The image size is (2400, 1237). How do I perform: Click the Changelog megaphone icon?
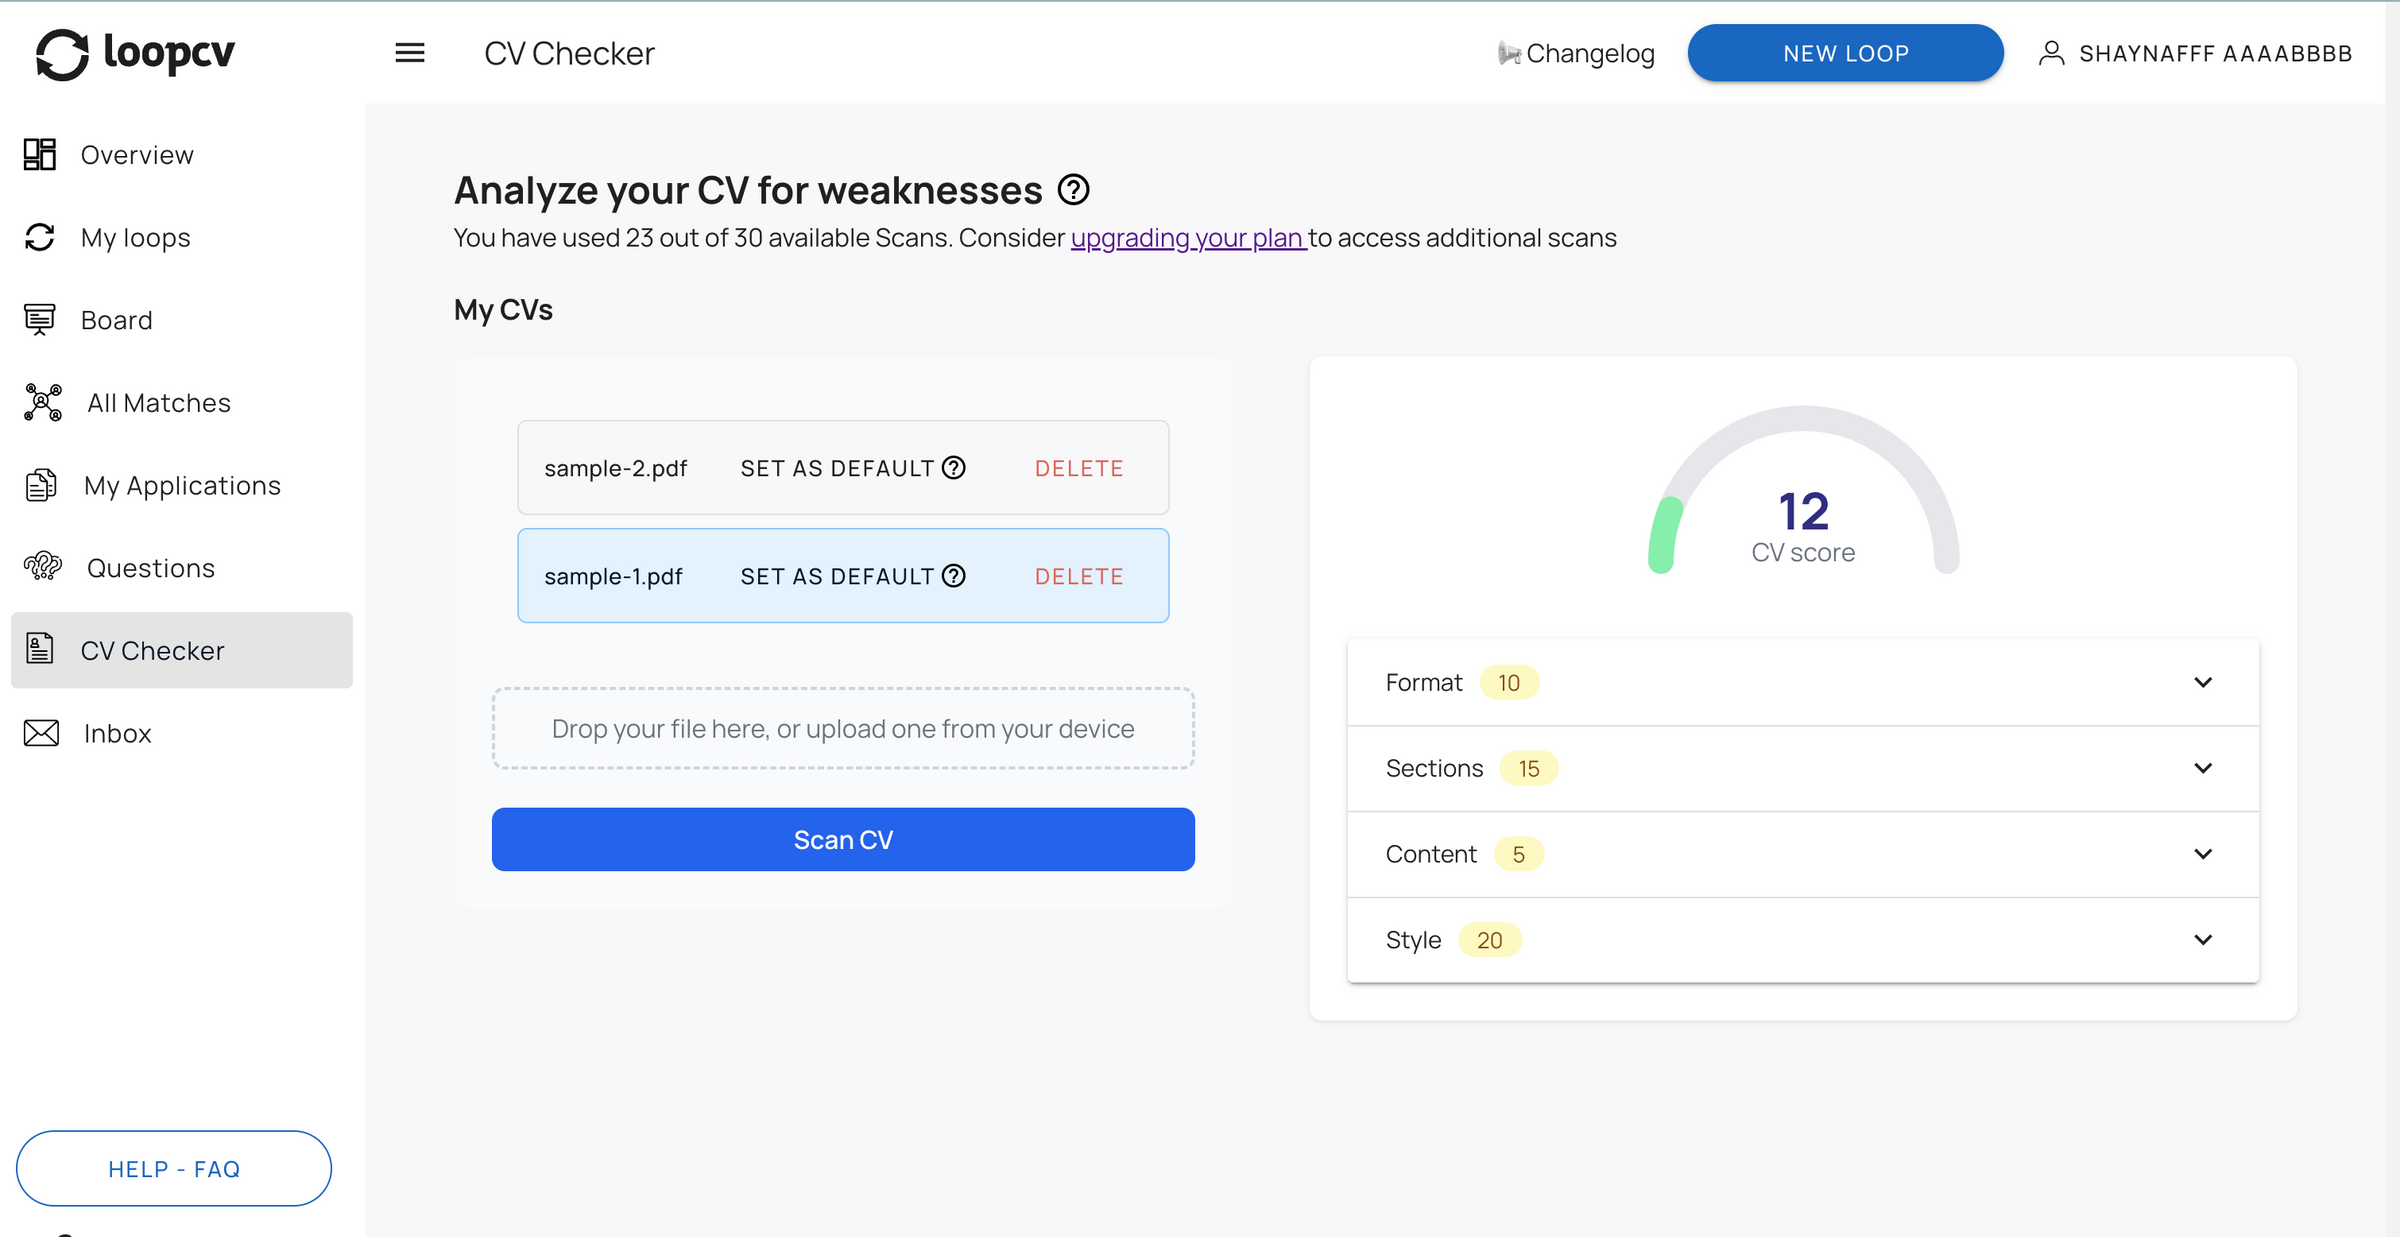1507,53
